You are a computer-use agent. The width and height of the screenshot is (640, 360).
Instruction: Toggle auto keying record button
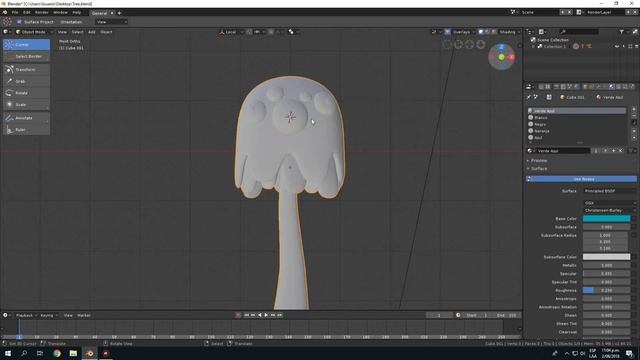coord(238,316)
